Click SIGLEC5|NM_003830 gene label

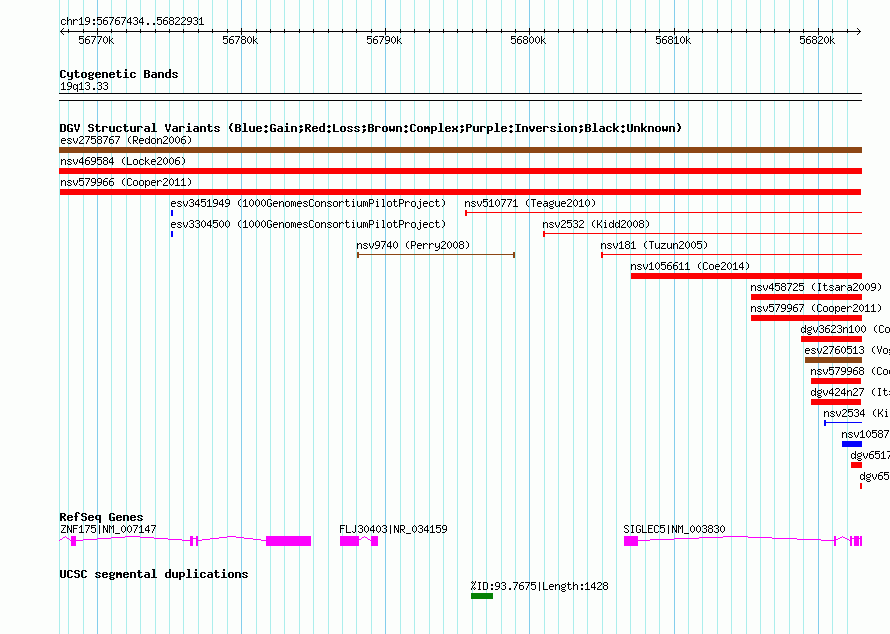(674, 529)
